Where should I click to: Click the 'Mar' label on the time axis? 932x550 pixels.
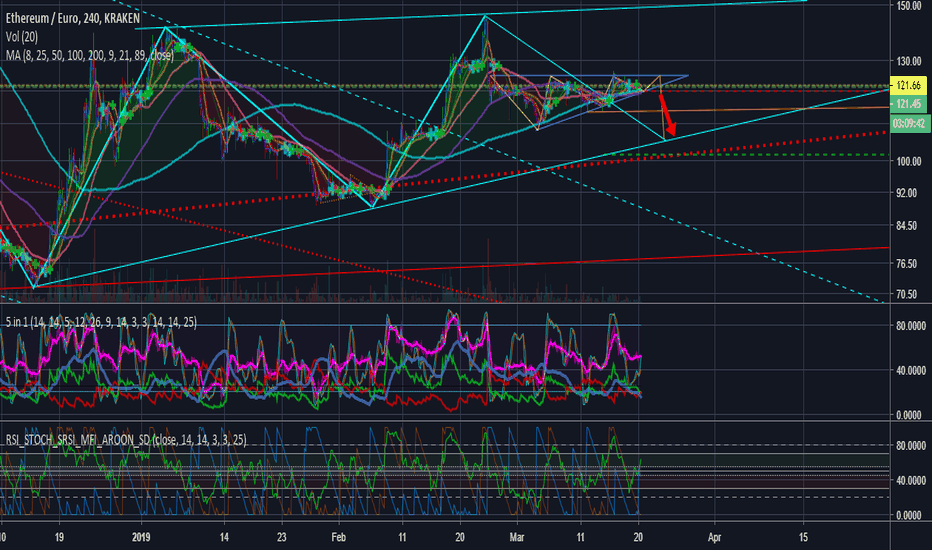point(517,538)
